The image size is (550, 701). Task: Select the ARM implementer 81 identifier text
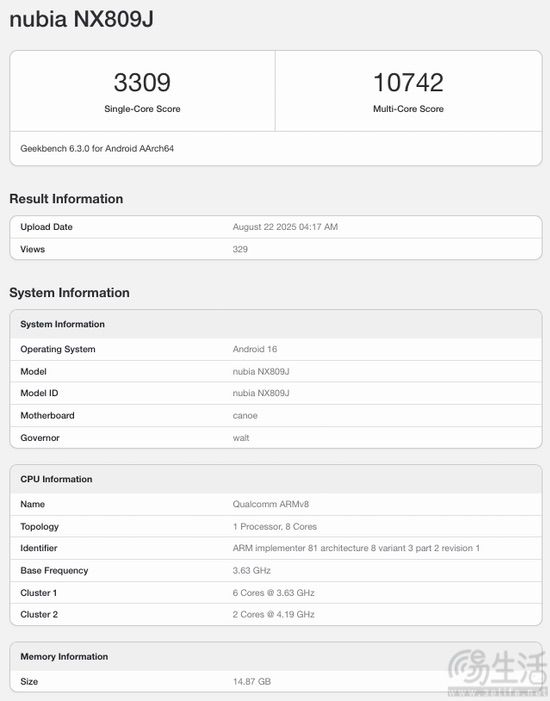(x=356, y=548)
